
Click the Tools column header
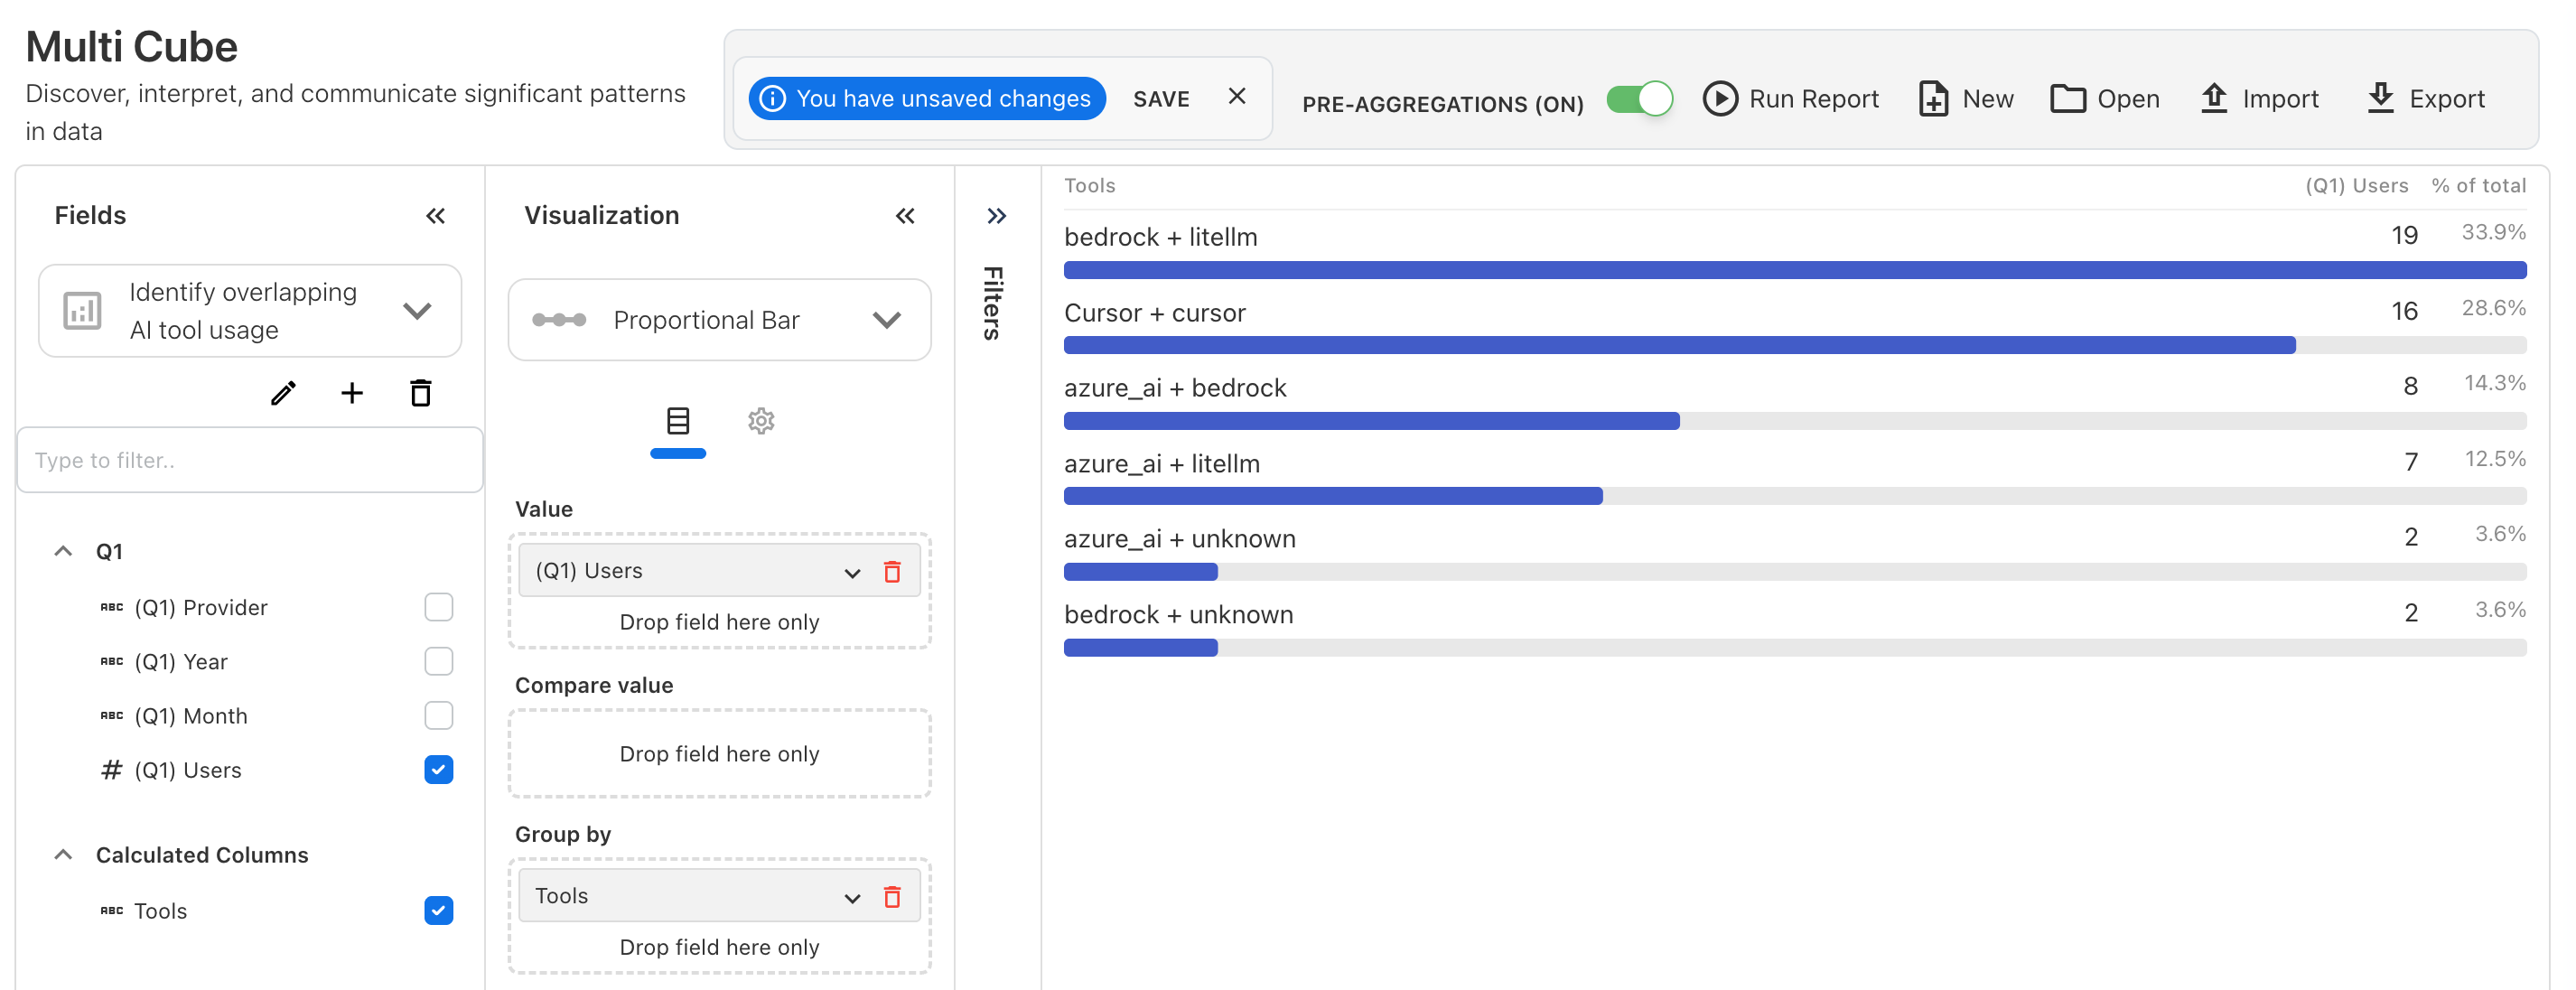coord(1089,186)
